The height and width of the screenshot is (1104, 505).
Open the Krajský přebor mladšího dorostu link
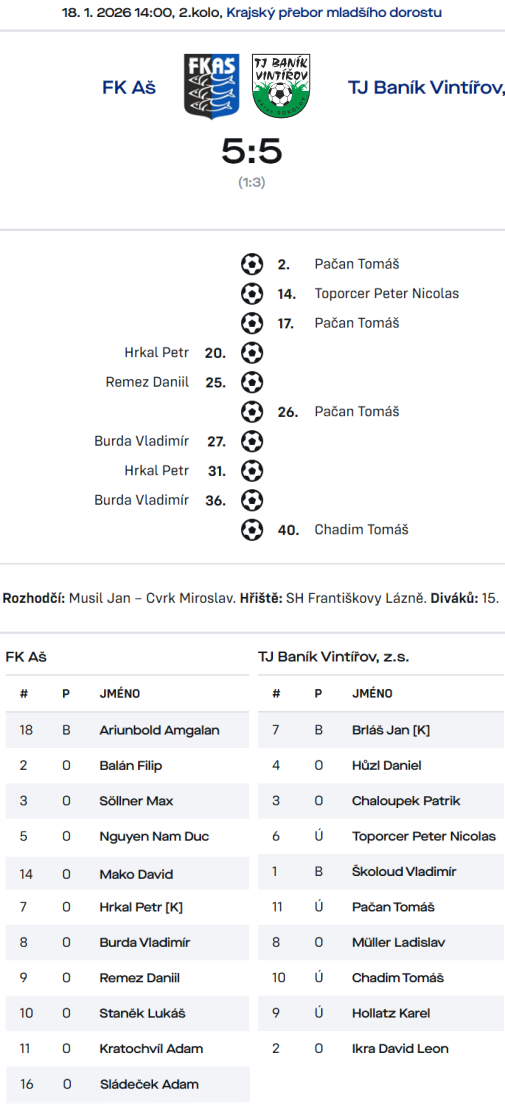pyautogui.click(x=335, y=13)
